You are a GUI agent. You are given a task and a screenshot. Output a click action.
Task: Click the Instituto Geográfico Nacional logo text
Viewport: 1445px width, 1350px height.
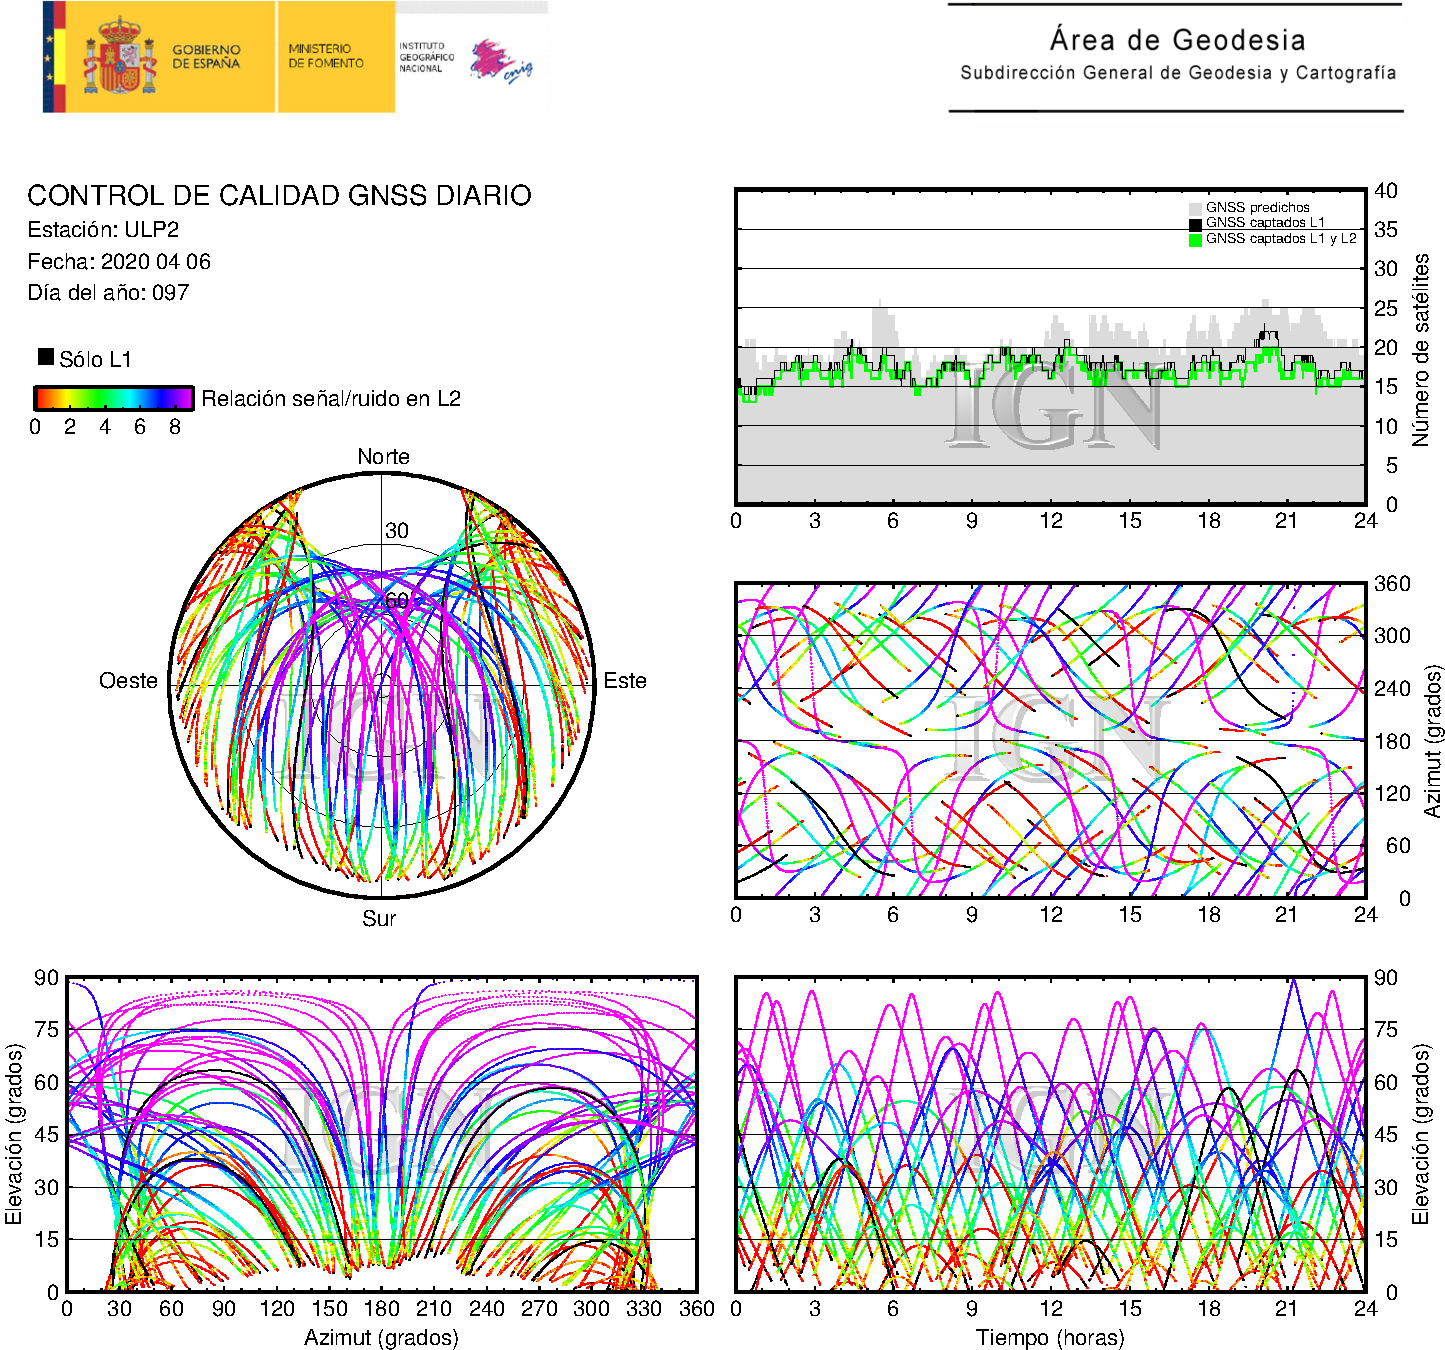(x=425, y=57)
